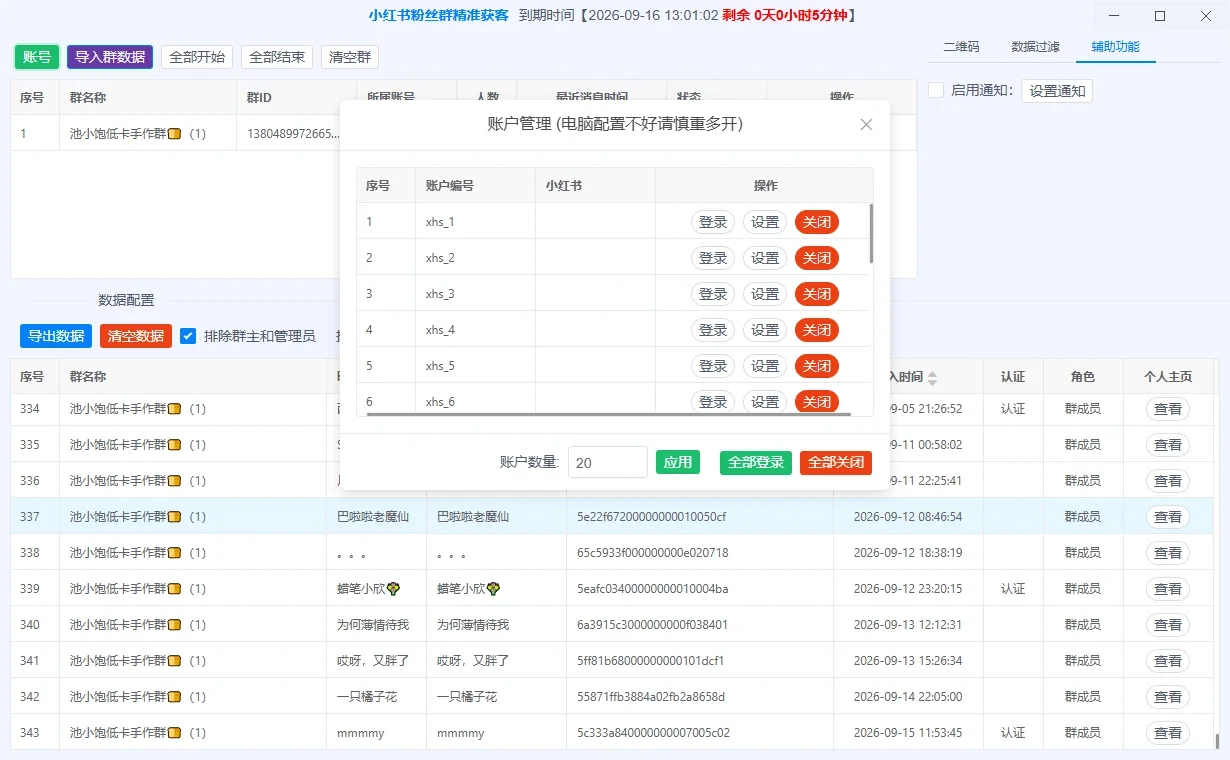1230x760 pixels.
Task: Log in account xhs_2
Action: pyautogui.click(x=713, y=258)
